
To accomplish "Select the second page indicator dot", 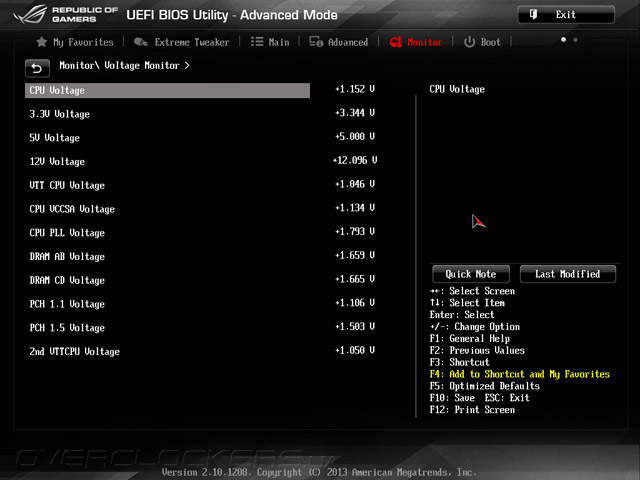I will (x=575, y=40).
